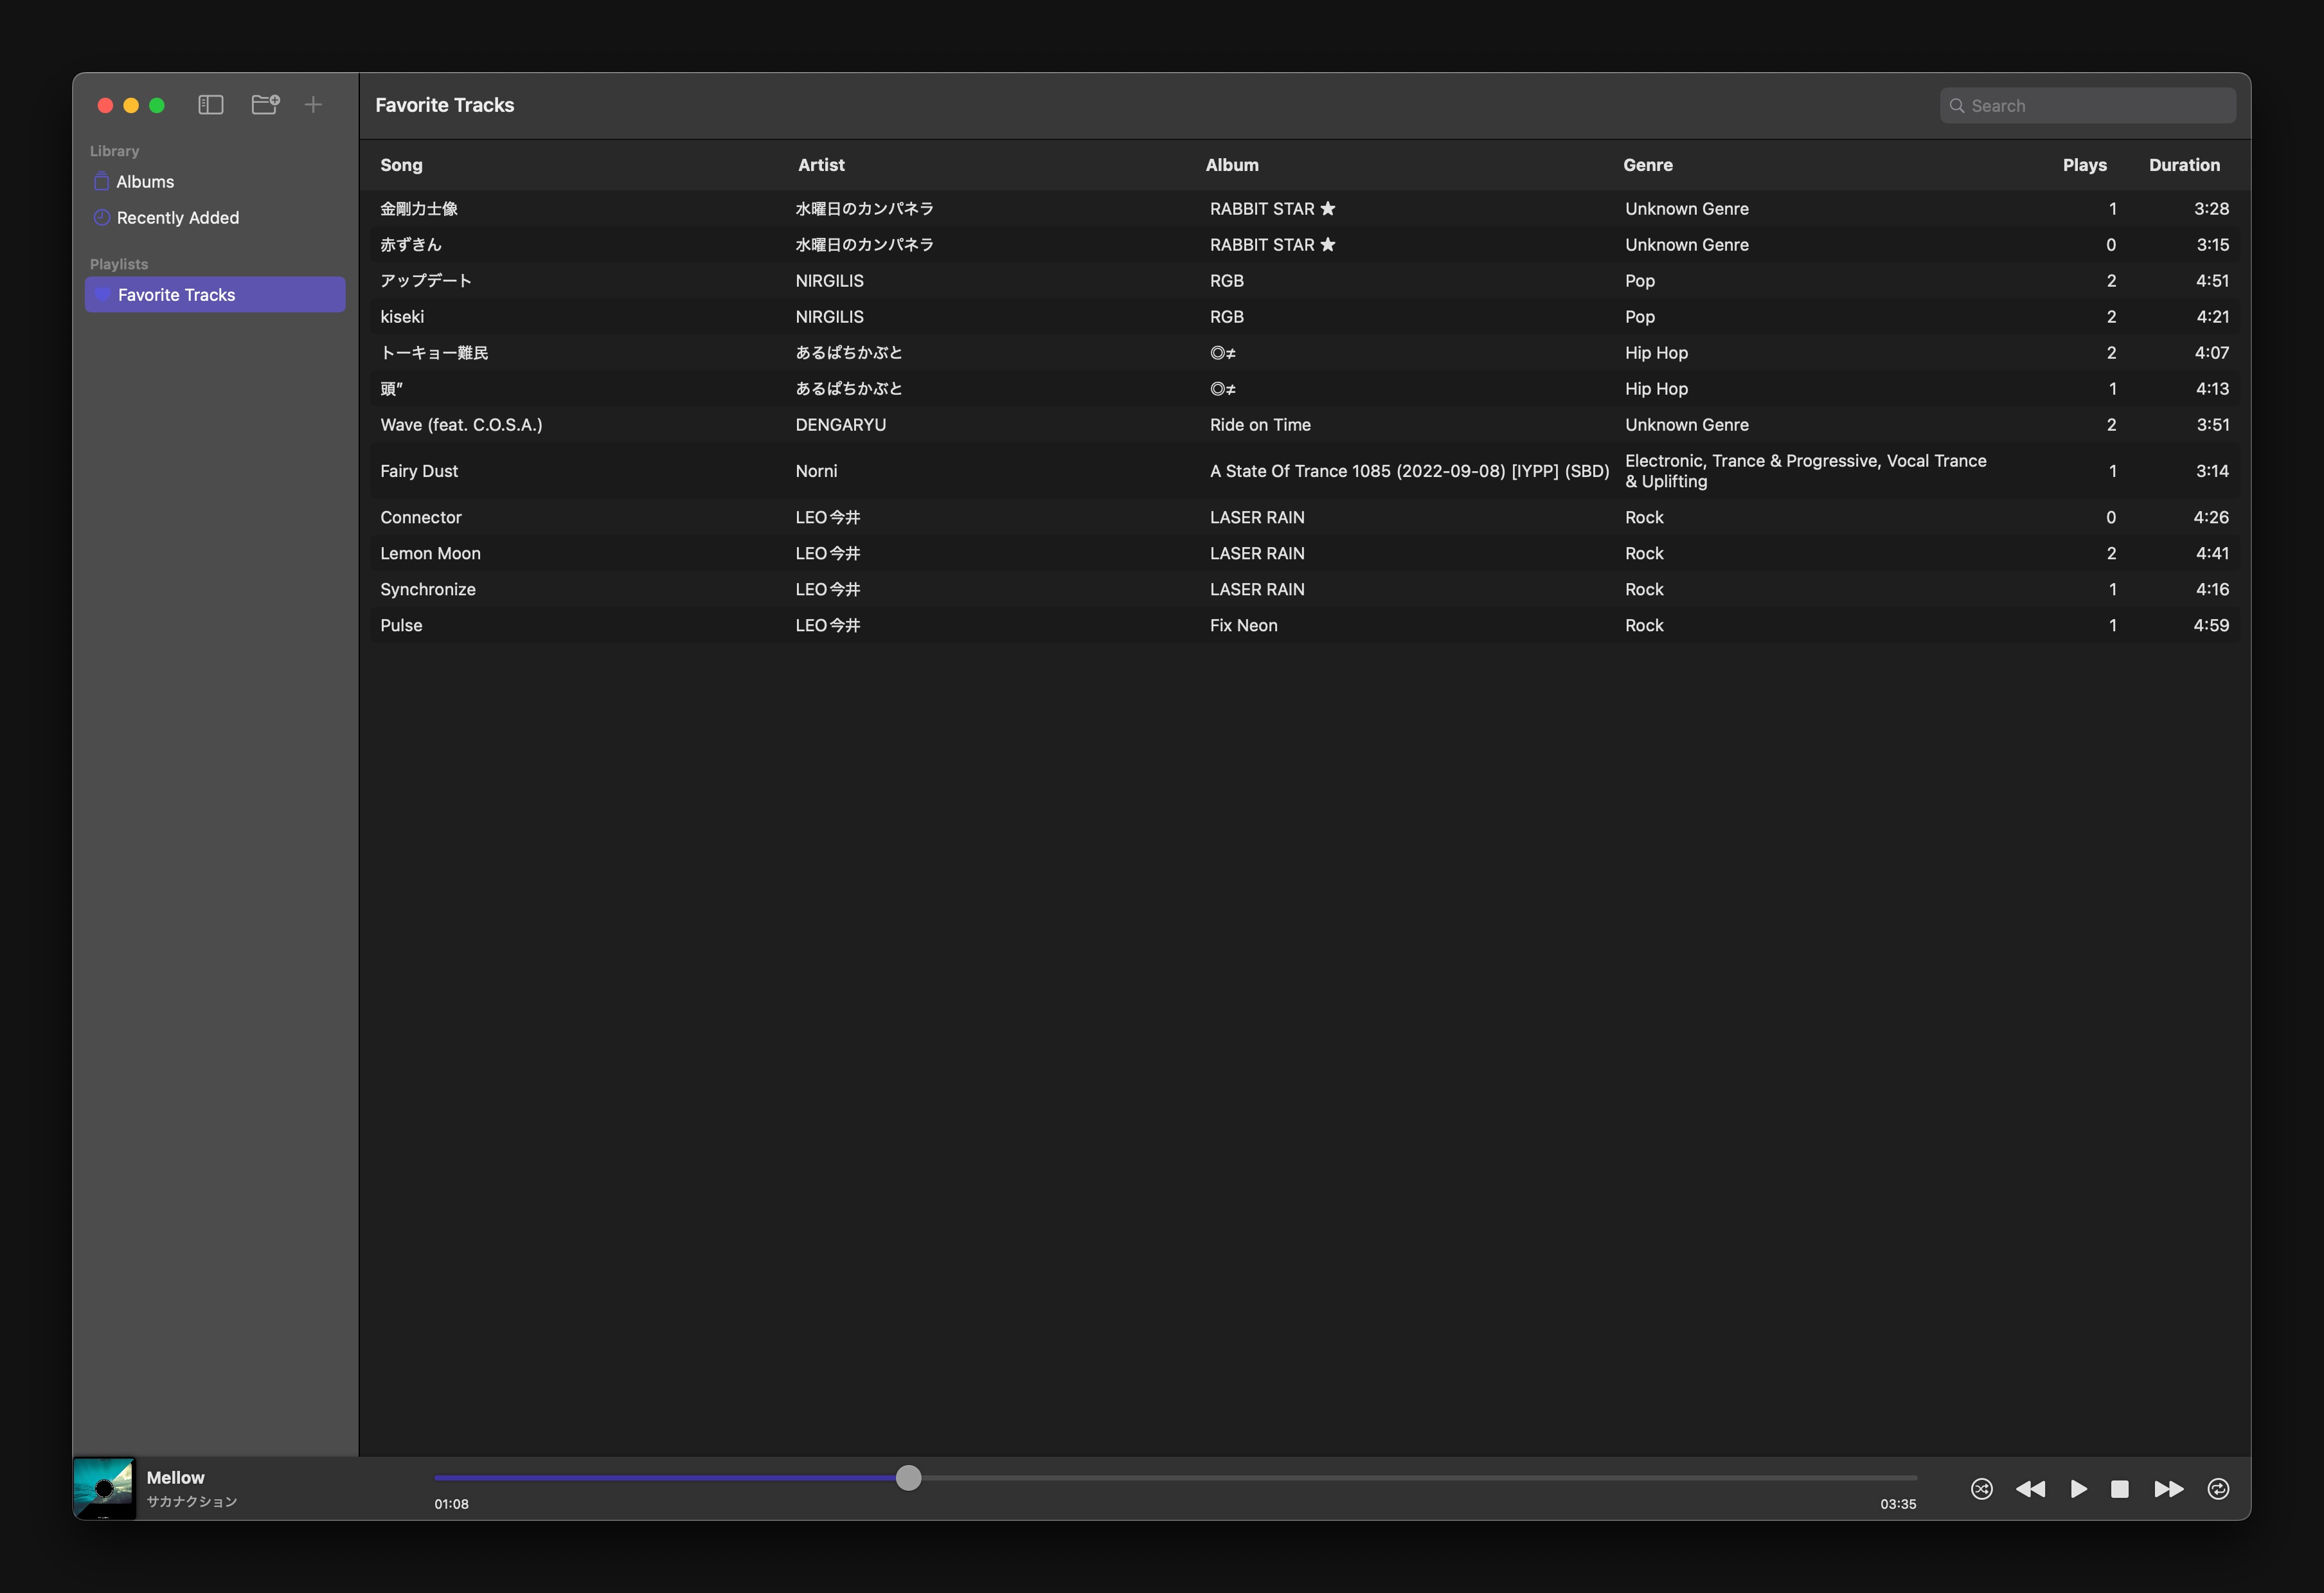Screen dimensions: 2324x1593
Task: Sort by Duration column header
Action: 2184,165
